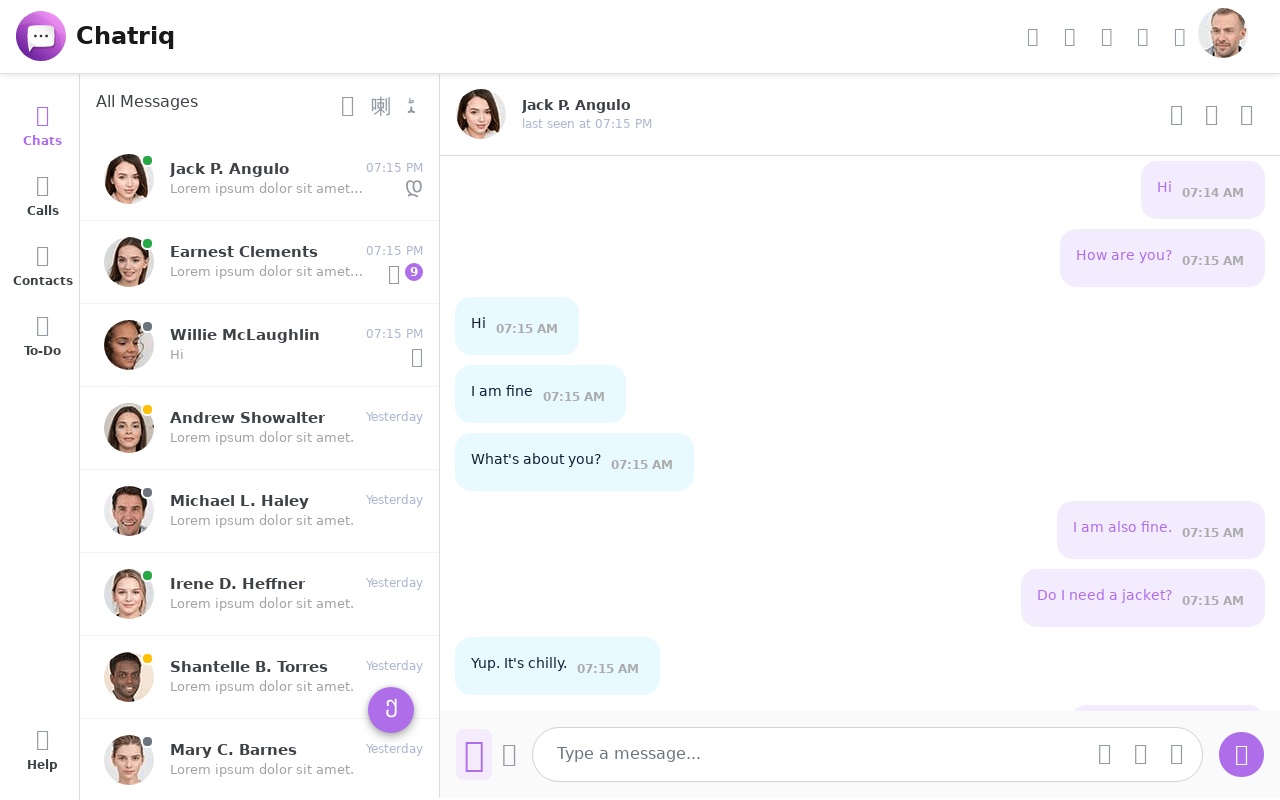This screenshot has height=800, width=1280.
Task: Click the last seen at 07:15 PM text
Action: pyautogui.click(x=587, y=124)
